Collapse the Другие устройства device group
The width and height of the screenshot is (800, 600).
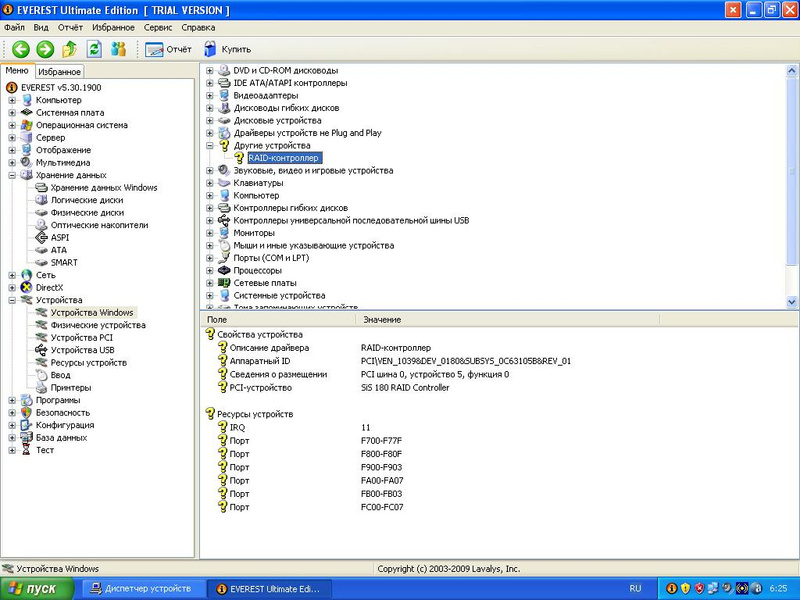click(x=210, y=145)
